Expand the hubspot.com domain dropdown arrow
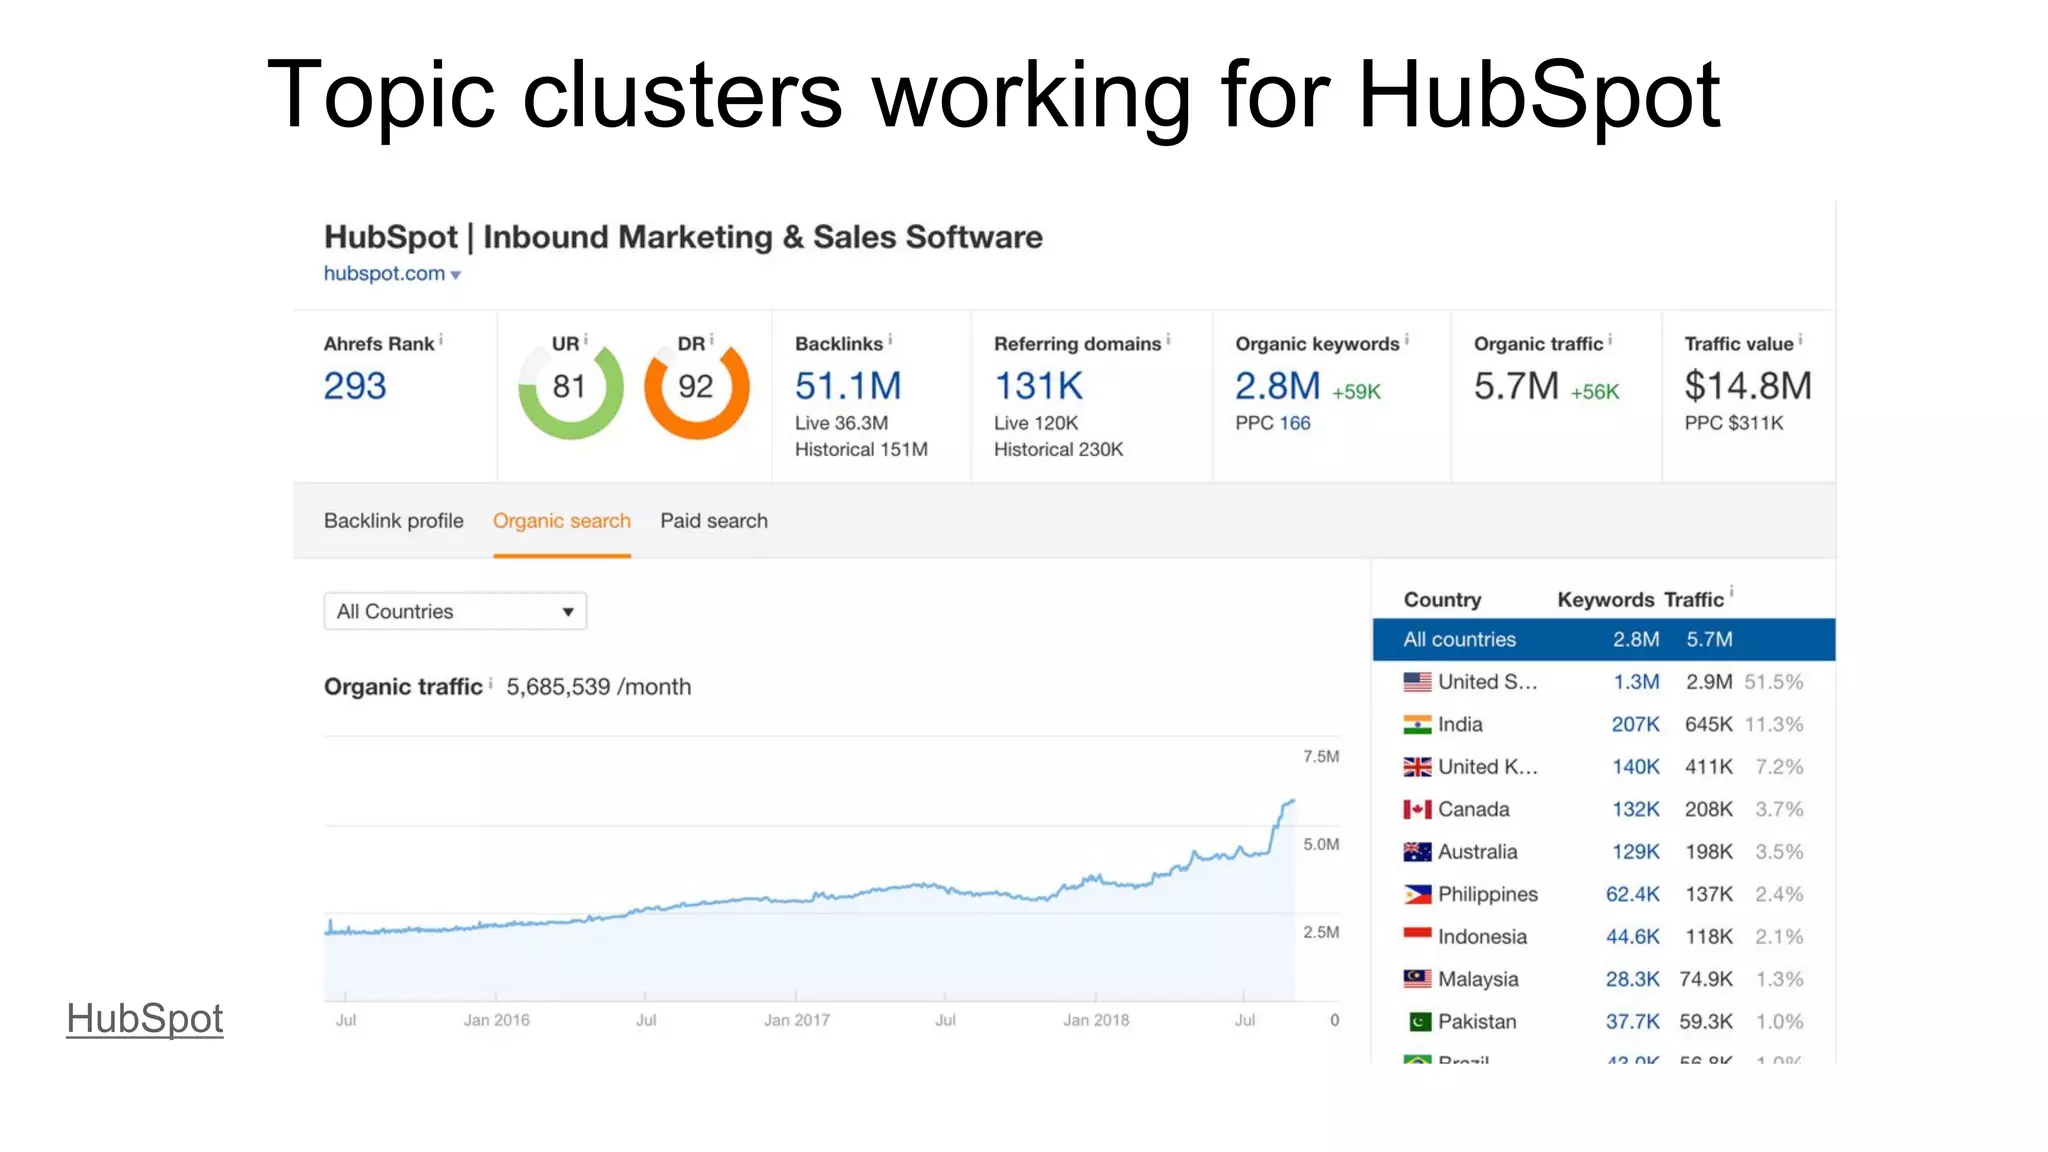Image resolution: width=2048 pixels, height=1152 pixels. (456, 275)
